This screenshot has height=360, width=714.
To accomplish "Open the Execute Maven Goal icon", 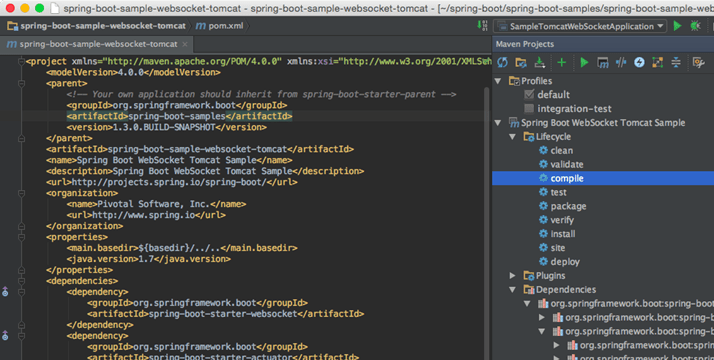I will (602, 62).
